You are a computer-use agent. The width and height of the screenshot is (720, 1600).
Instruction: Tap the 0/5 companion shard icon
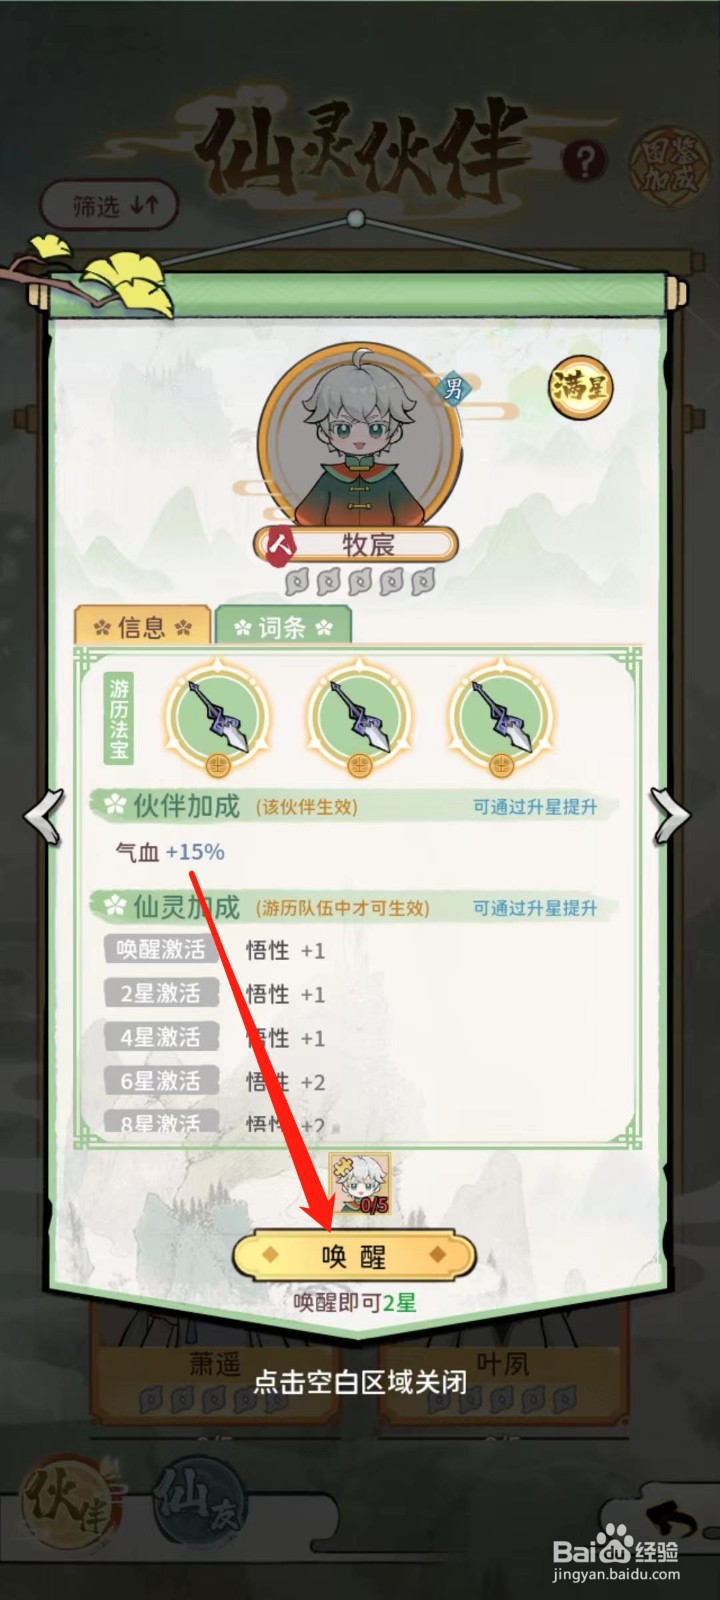pos(359,1183)
